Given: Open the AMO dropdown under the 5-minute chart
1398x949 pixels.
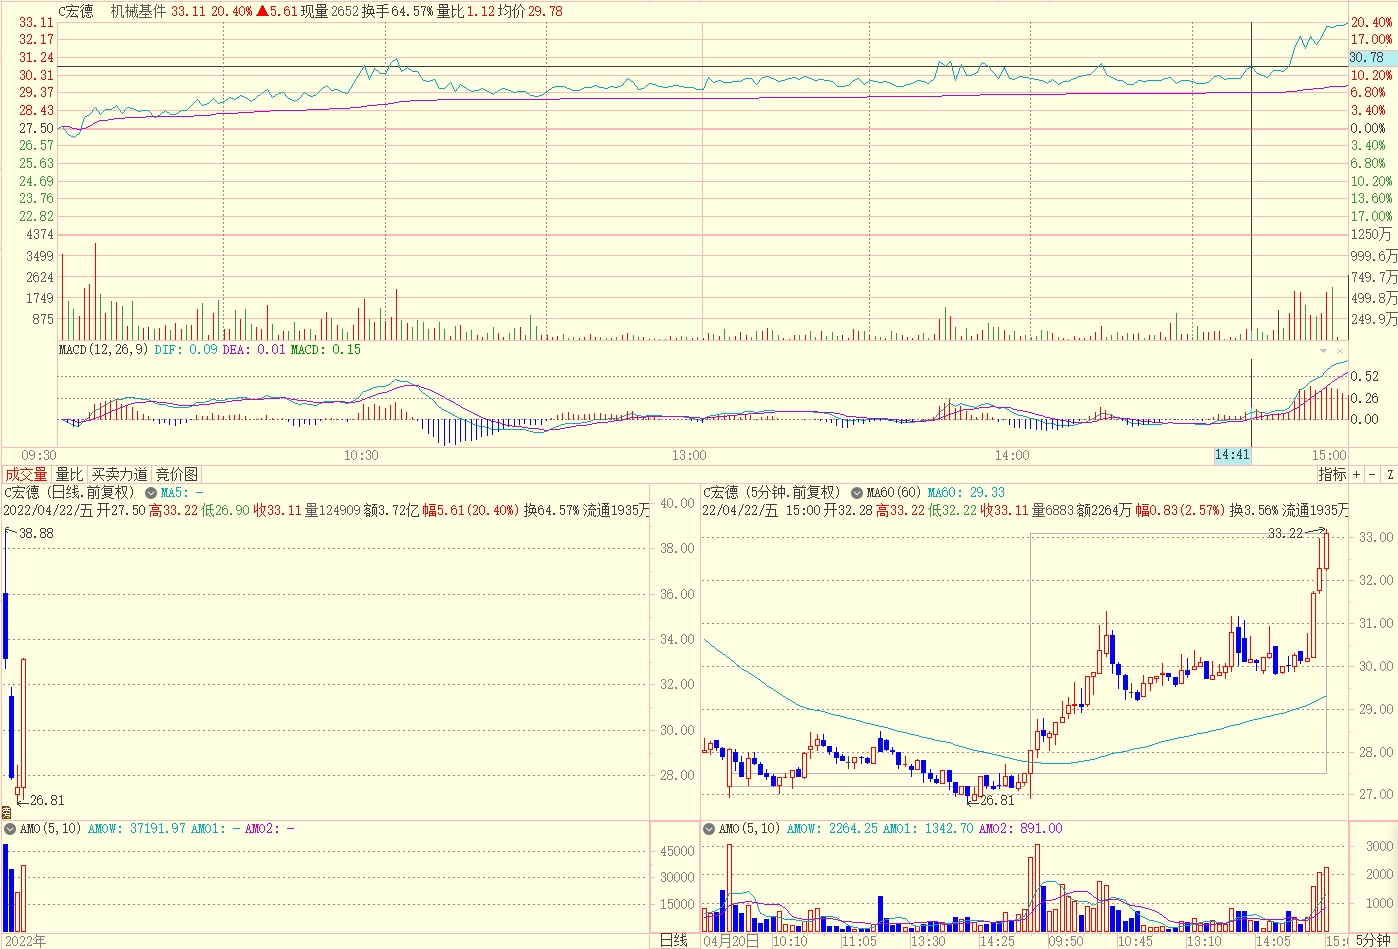Looking at the screenshot, I should point(709,829).
